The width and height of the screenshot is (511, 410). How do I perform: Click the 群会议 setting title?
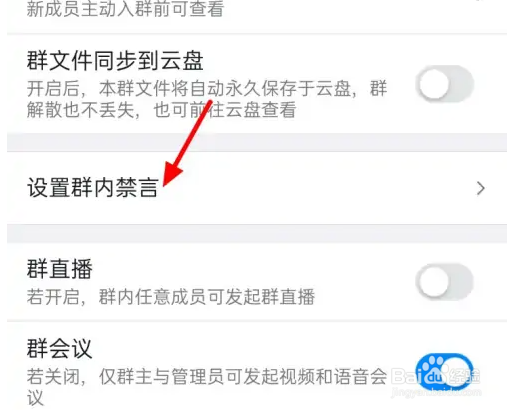click(59, 348)
